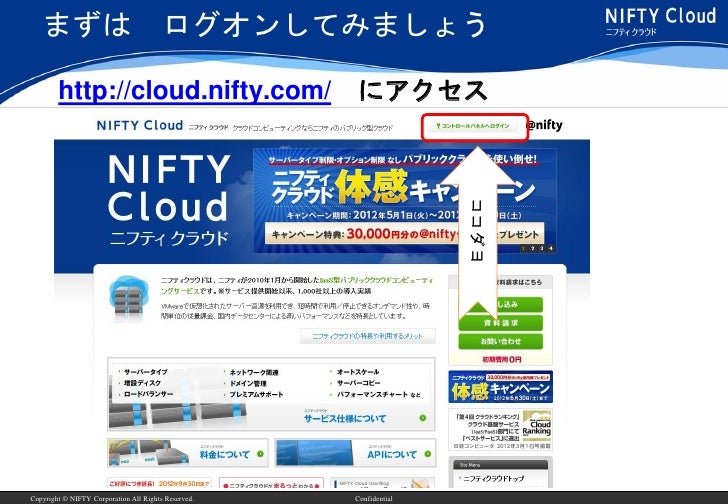728x504 pixels.
Task: Open the green IaaS型パブリッククラウド text link
Action: [375, 280]
